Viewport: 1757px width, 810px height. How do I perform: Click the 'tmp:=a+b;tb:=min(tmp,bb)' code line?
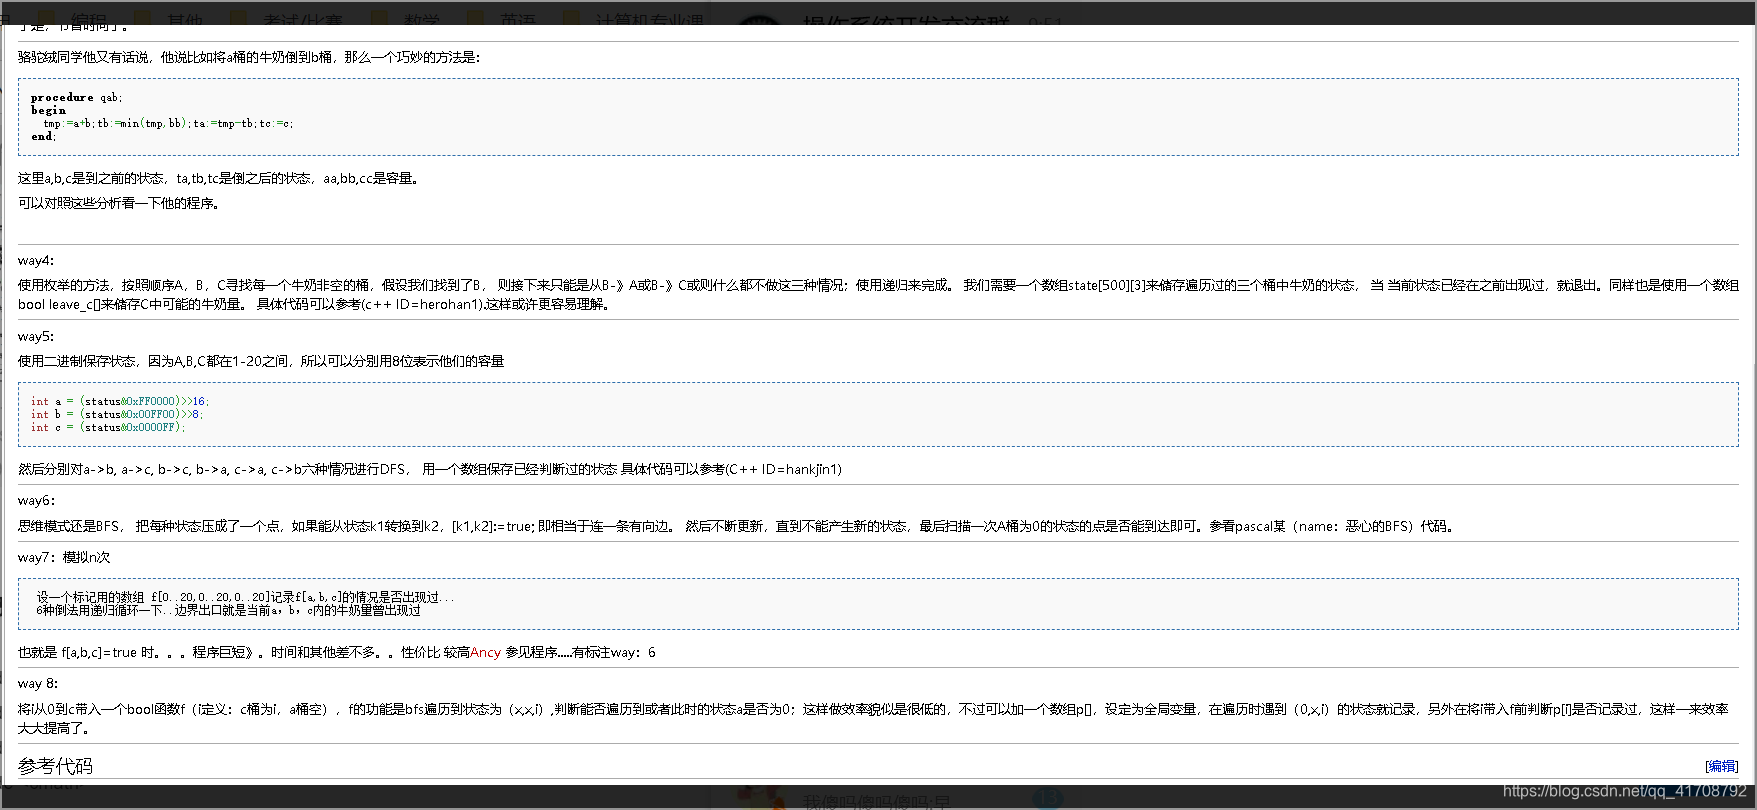168,123
